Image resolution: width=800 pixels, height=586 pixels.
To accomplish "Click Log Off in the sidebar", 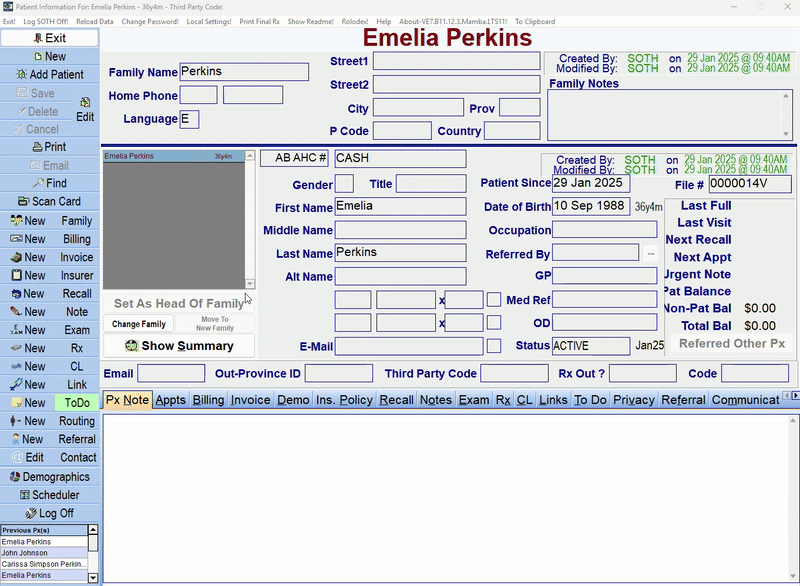I will [50, 513].
